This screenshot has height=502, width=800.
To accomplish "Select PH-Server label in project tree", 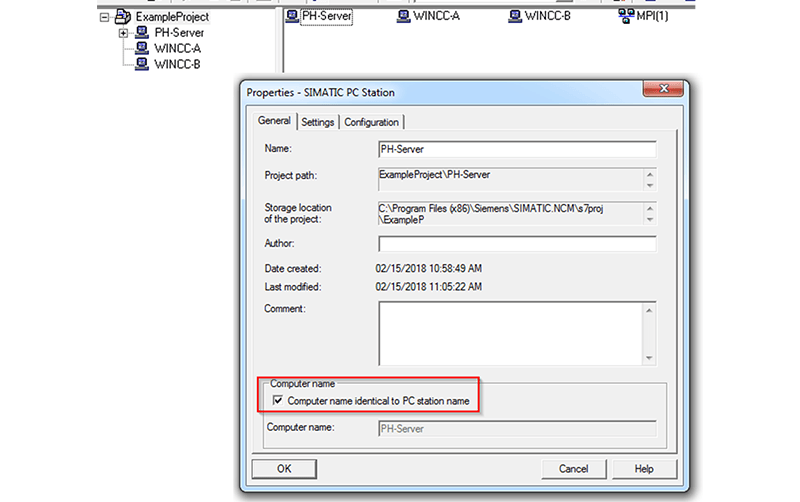I will click(x=179, y=33).
